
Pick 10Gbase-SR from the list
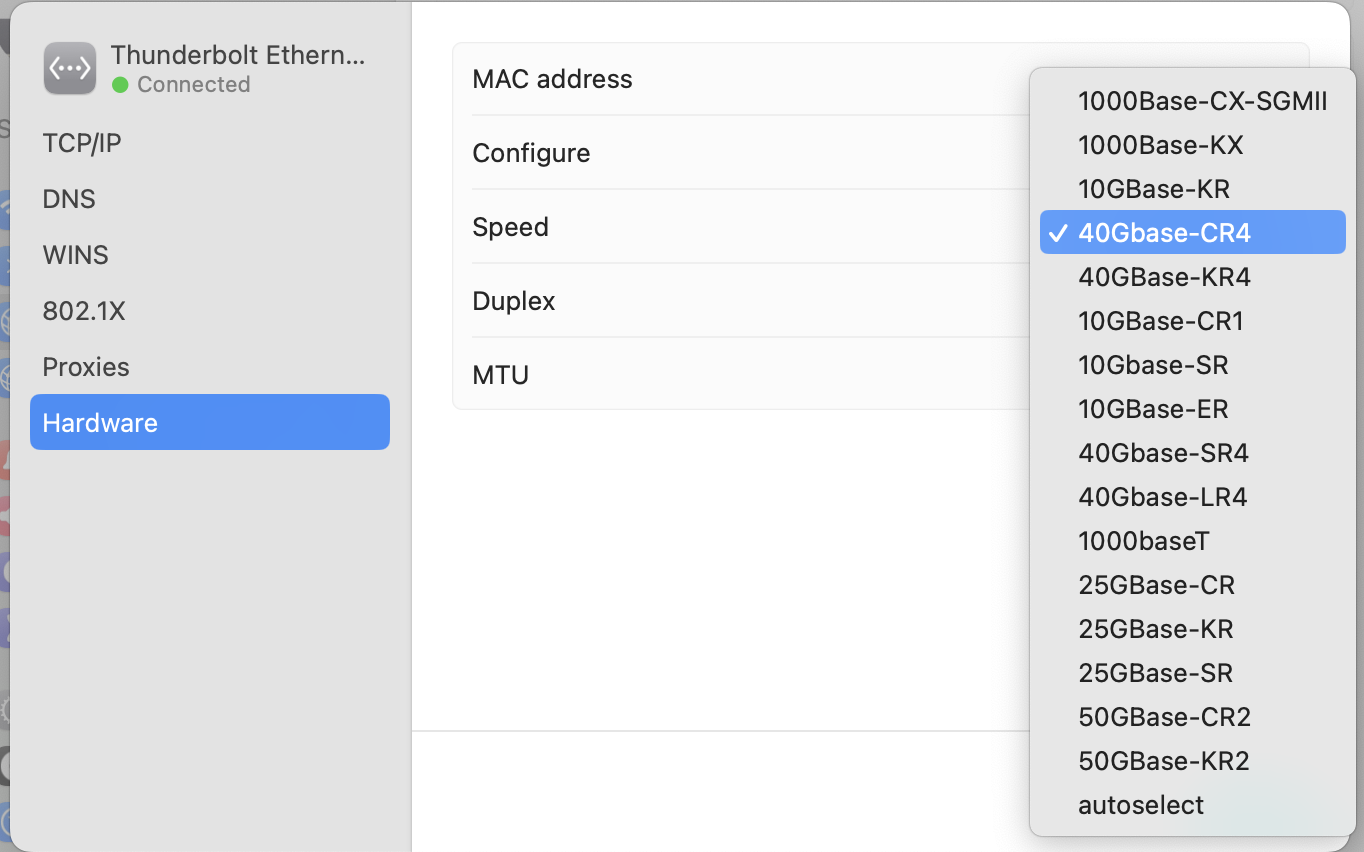click(x=1153, y=365)
